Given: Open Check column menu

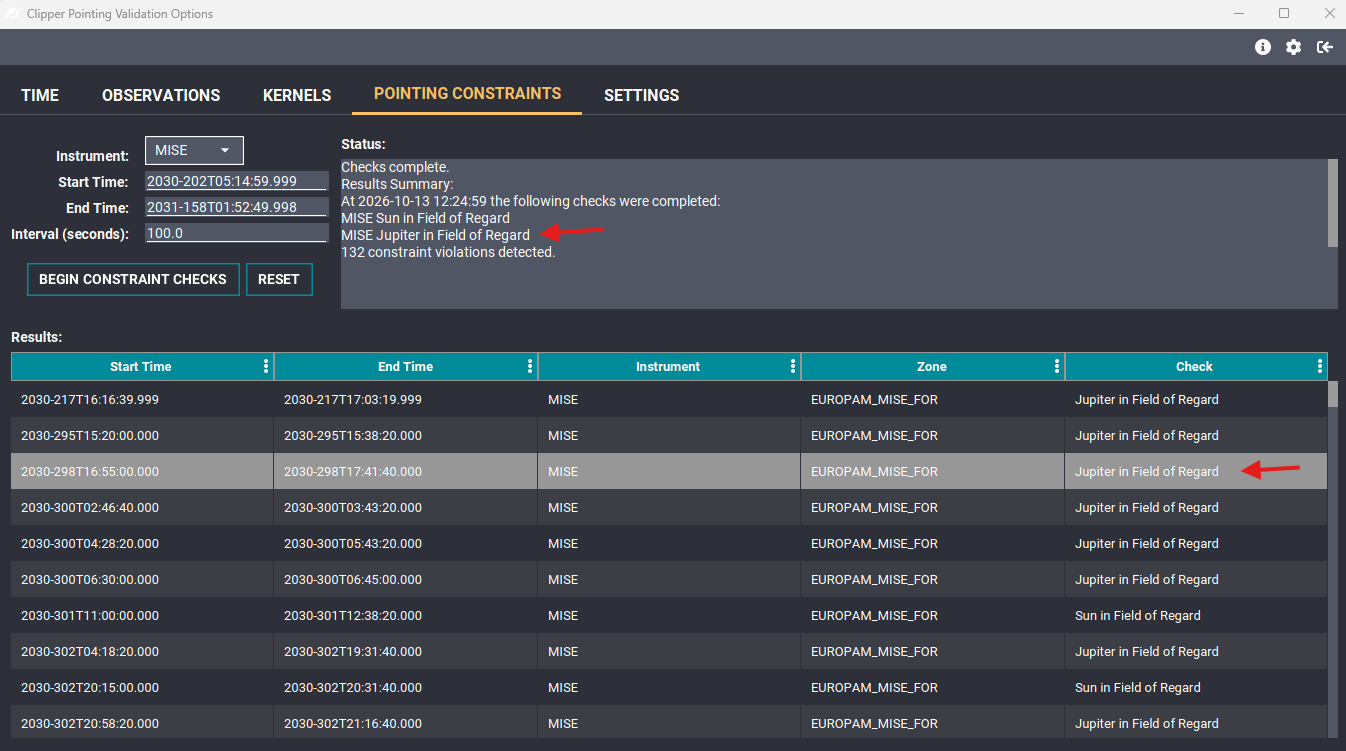Looking at the screenshot, I should pyautogui.click(x=1320, y=367).
